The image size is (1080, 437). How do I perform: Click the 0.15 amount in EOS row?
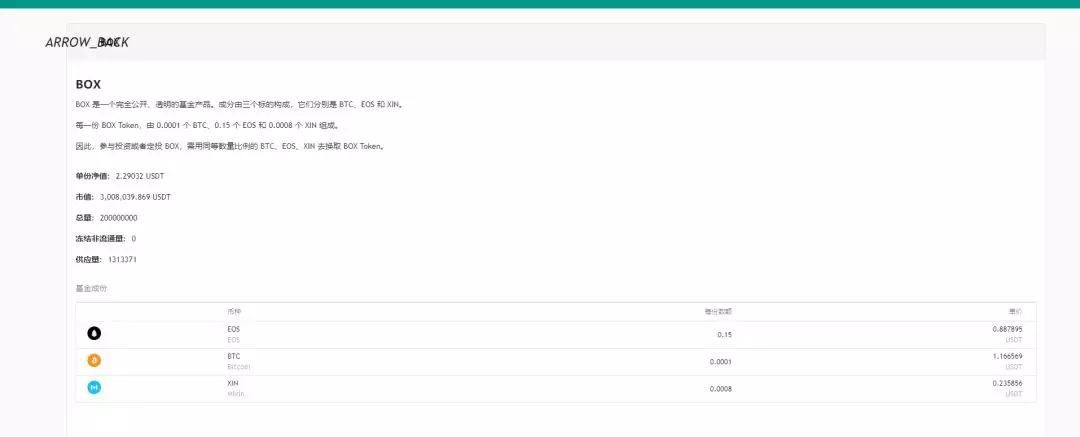725,335
